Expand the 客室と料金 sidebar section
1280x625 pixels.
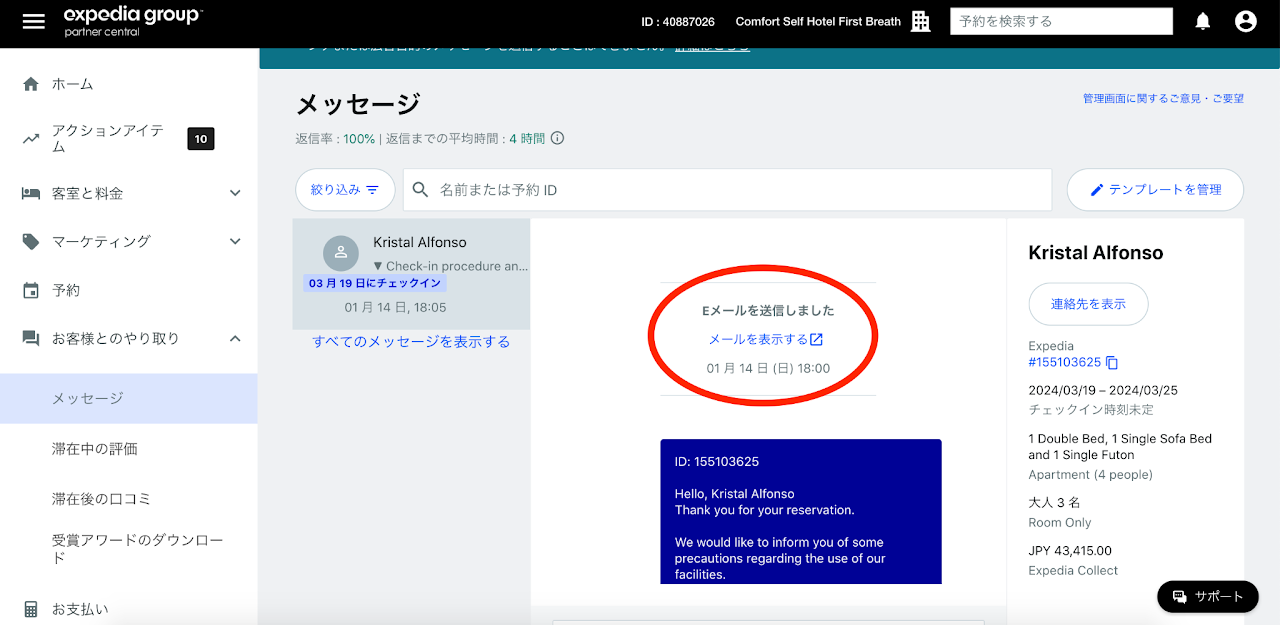(235, 193)
